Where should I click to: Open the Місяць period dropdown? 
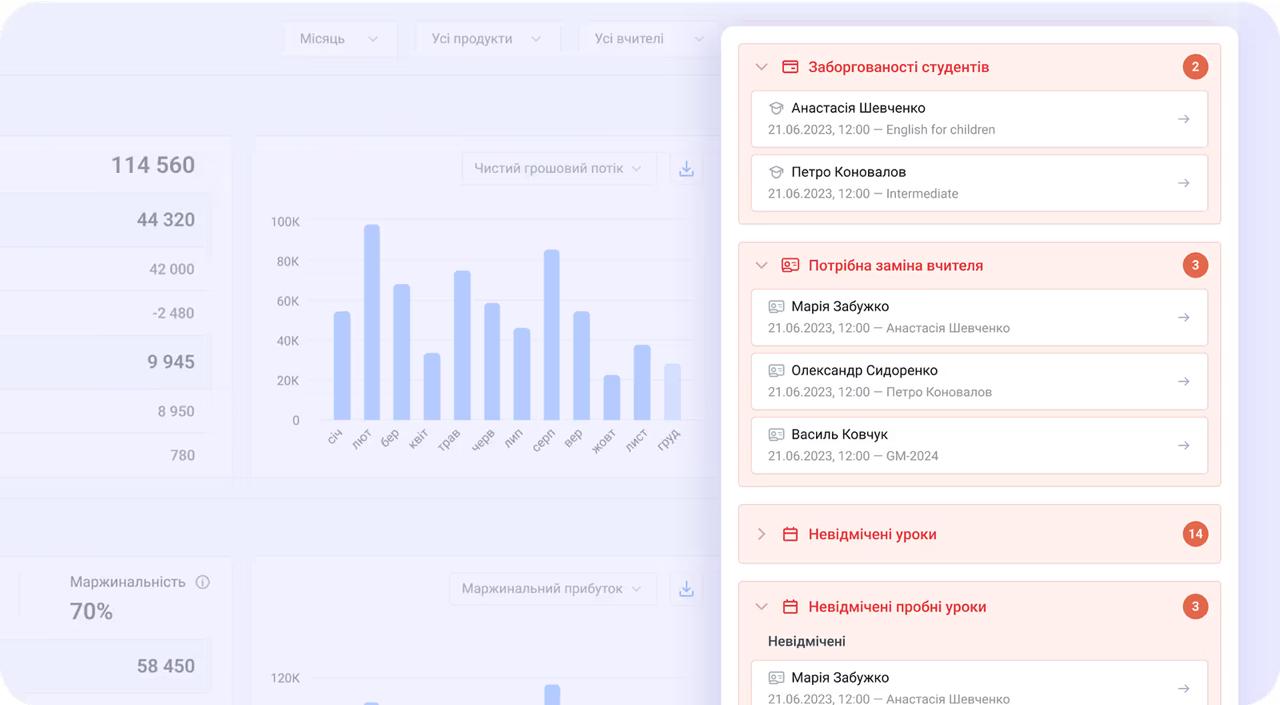(x=340, y=39)
